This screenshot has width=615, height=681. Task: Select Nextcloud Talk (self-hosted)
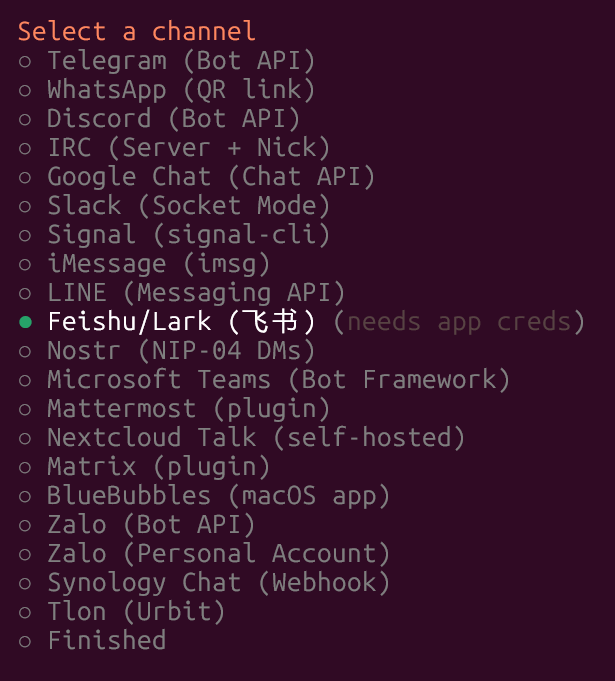pos(255,438)
